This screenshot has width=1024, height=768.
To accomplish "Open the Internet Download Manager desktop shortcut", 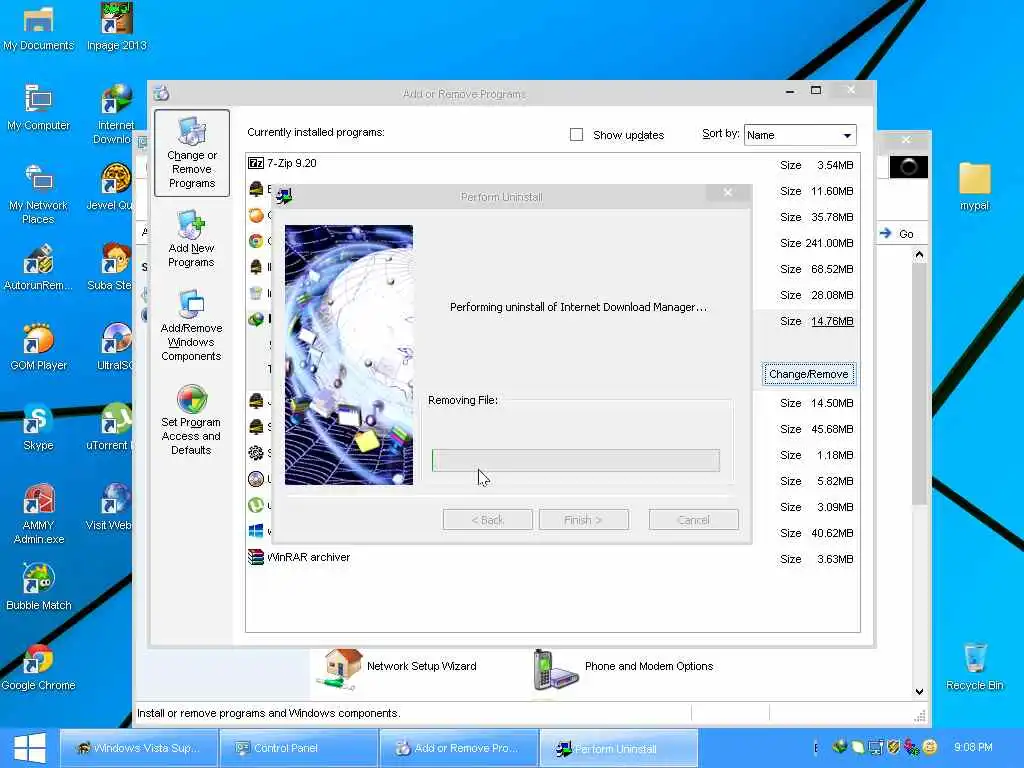I will [x=112, y=115].
